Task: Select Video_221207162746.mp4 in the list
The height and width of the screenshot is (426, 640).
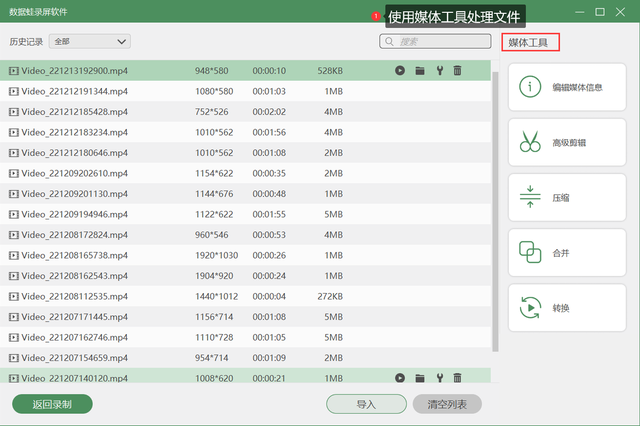Action: tap(245, 337)
